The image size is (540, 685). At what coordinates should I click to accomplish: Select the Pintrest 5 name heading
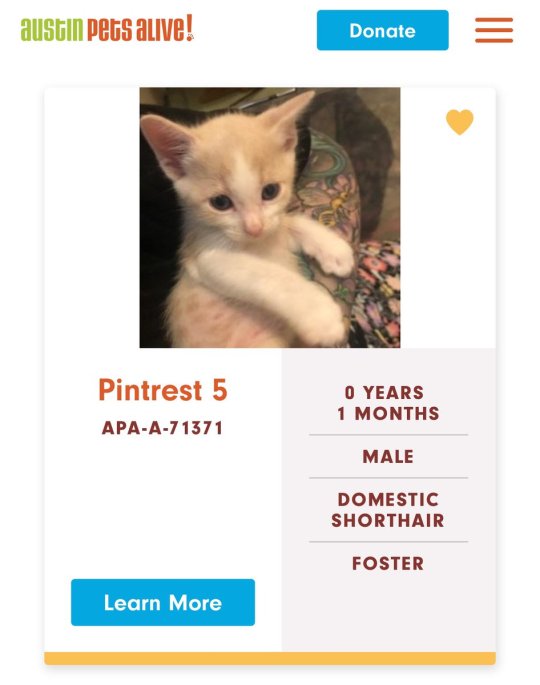pos(163,390)
